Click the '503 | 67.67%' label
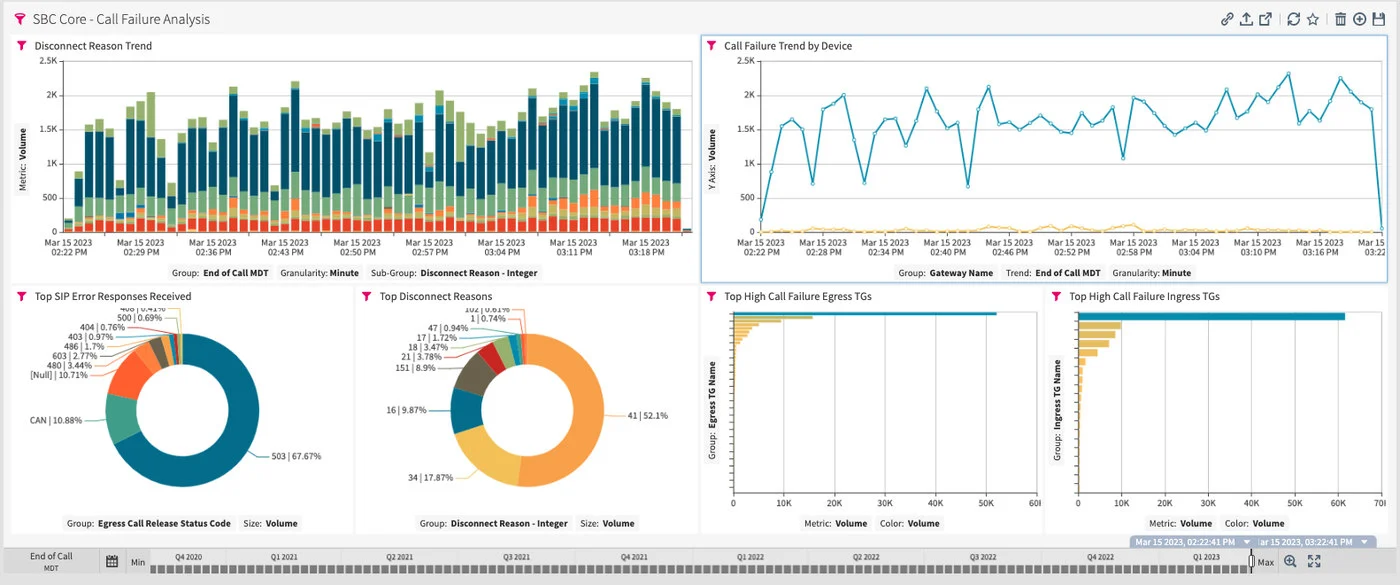 point(295,456)
